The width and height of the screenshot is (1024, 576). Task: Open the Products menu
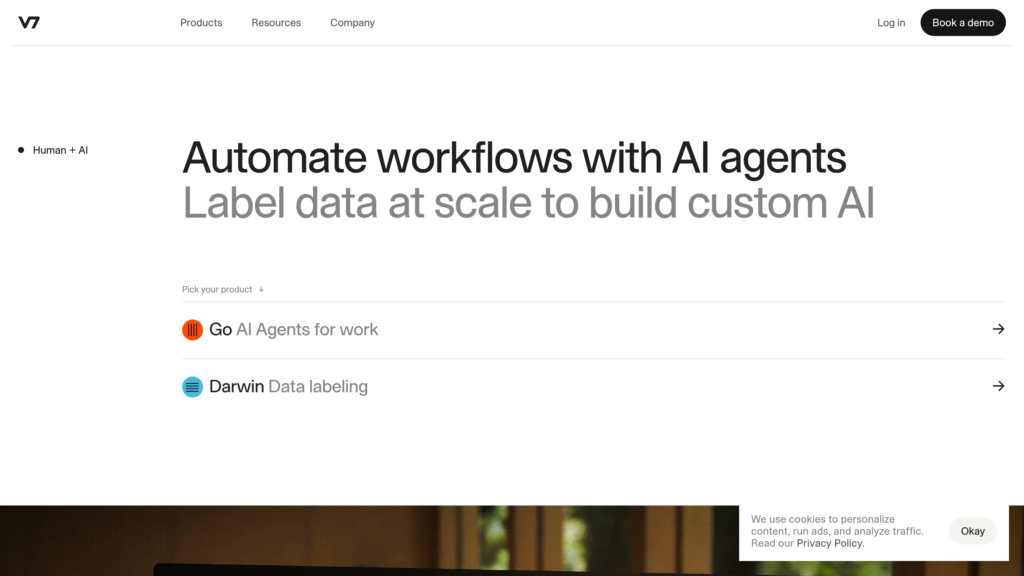(201, 22)
